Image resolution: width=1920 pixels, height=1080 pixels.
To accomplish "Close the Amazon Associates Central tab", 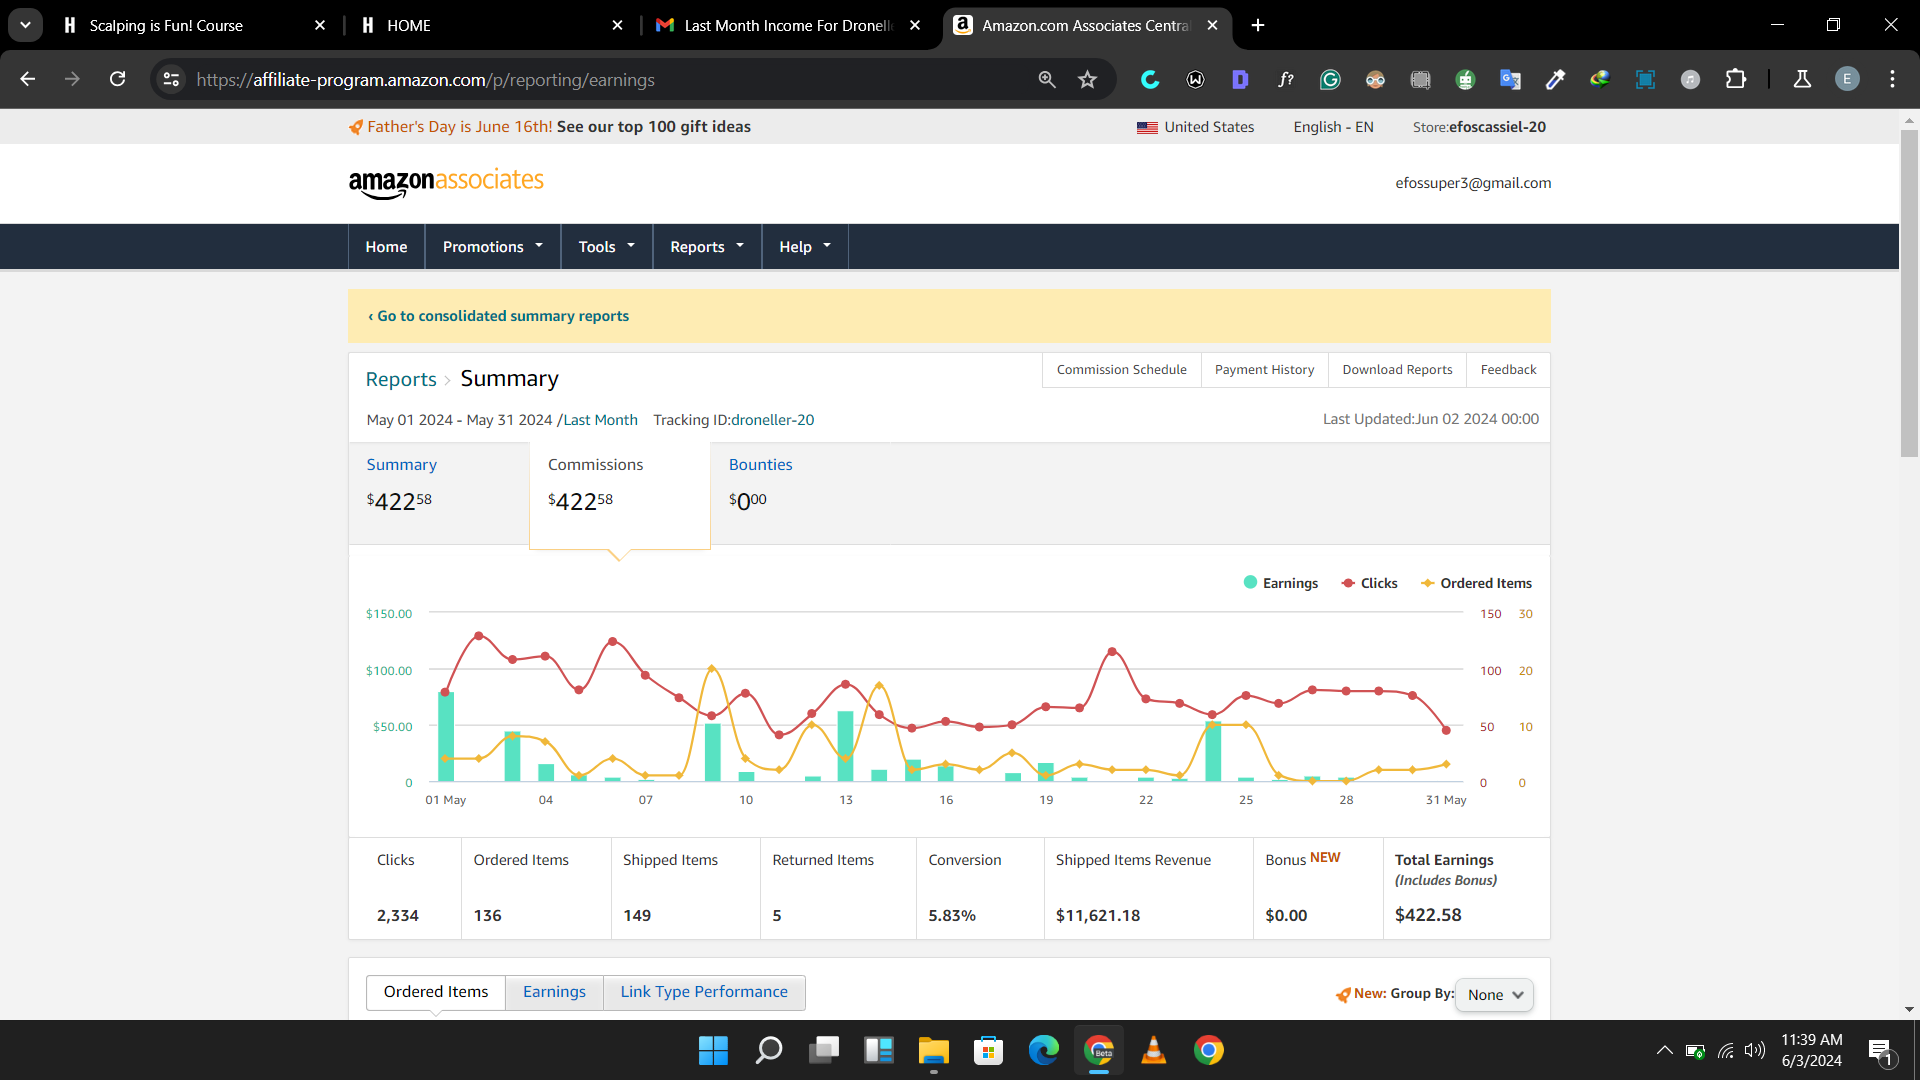I will [x=1212, y=25].
